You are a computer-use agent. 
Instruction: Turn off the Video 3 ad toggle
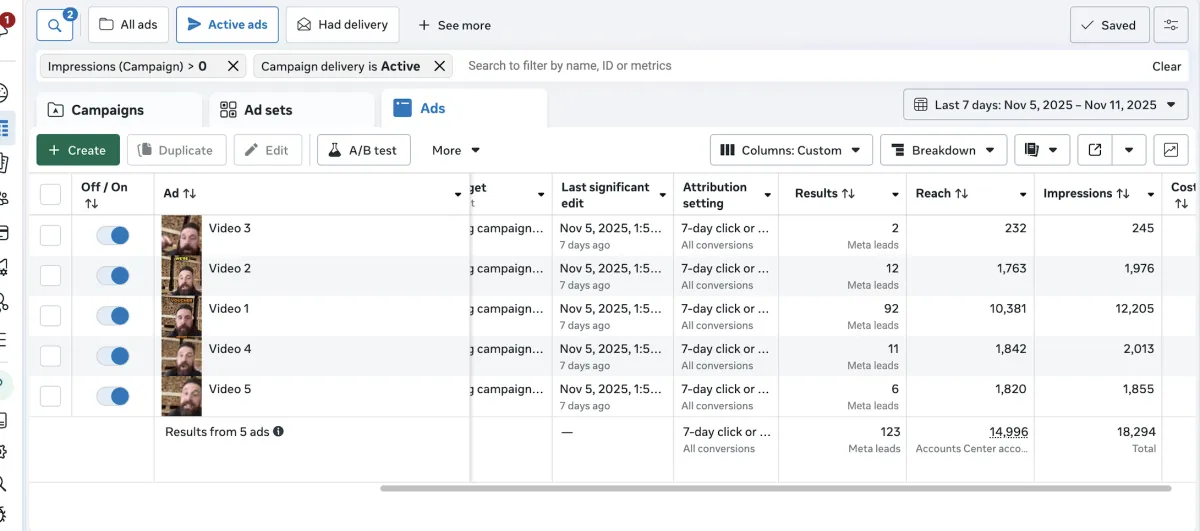click(113, 235)
